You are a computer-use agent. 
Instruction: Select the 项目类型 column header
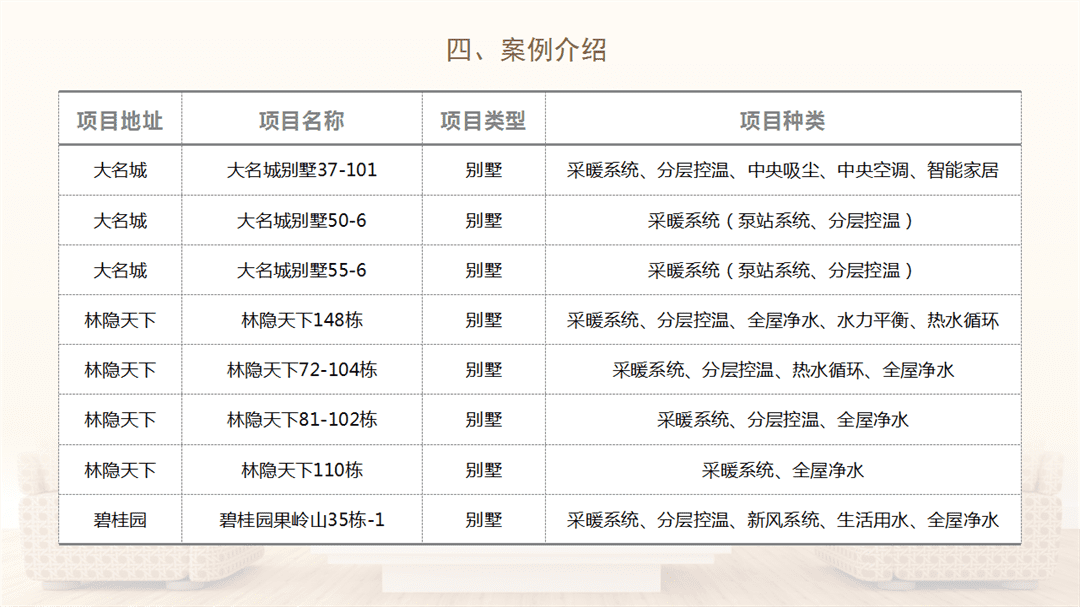(484, 121)
